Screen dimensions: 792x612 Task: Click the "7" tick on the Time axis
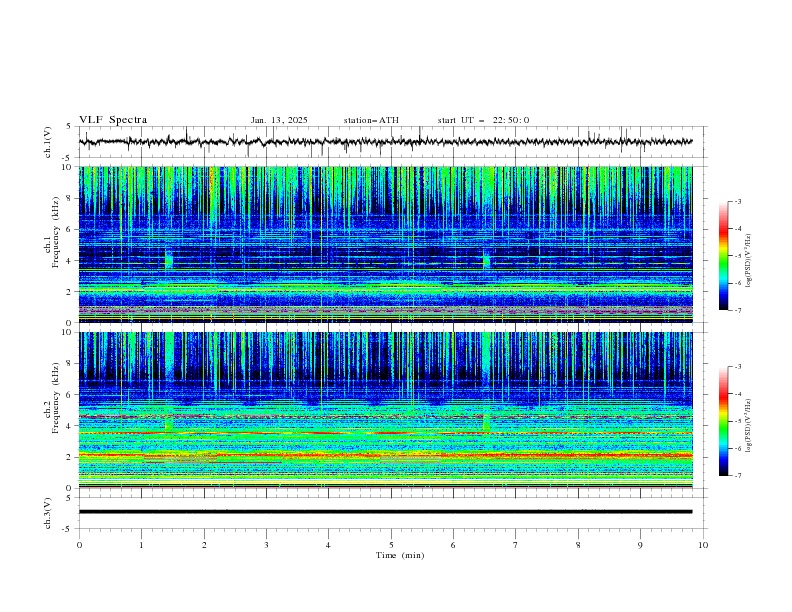click(516, 545)
